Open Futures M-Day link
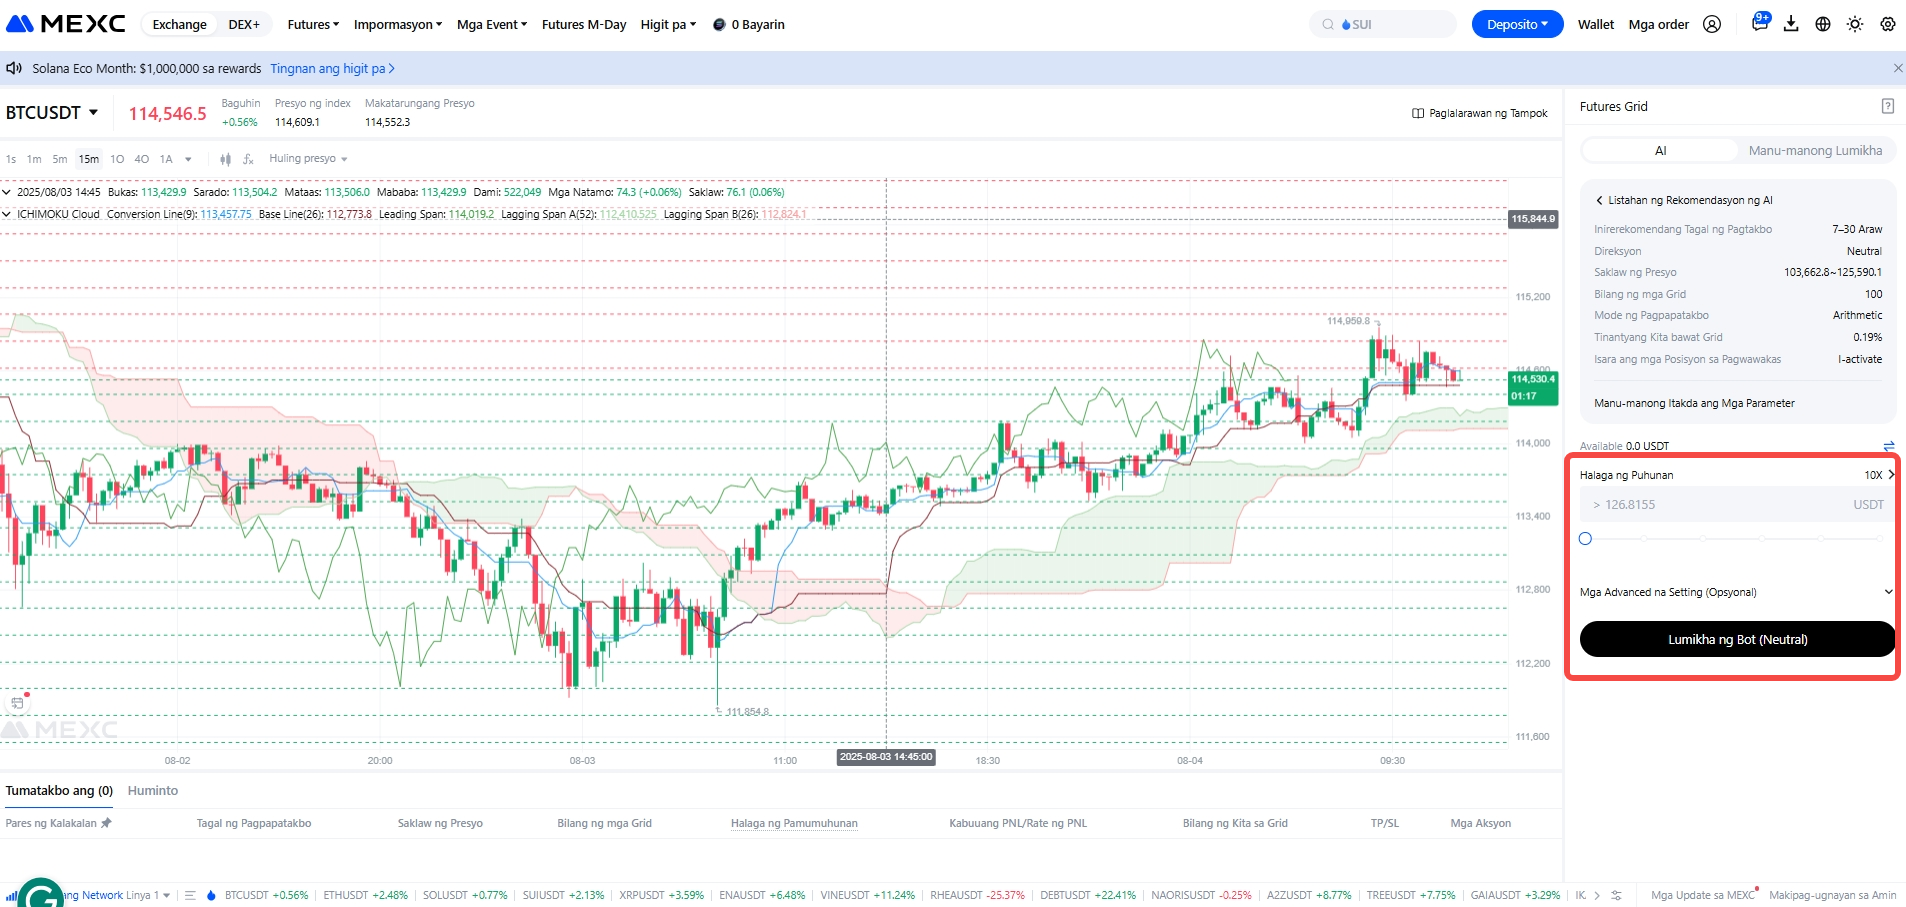The height and width of the screenshot is (907, 1906). tap(584, 24)
